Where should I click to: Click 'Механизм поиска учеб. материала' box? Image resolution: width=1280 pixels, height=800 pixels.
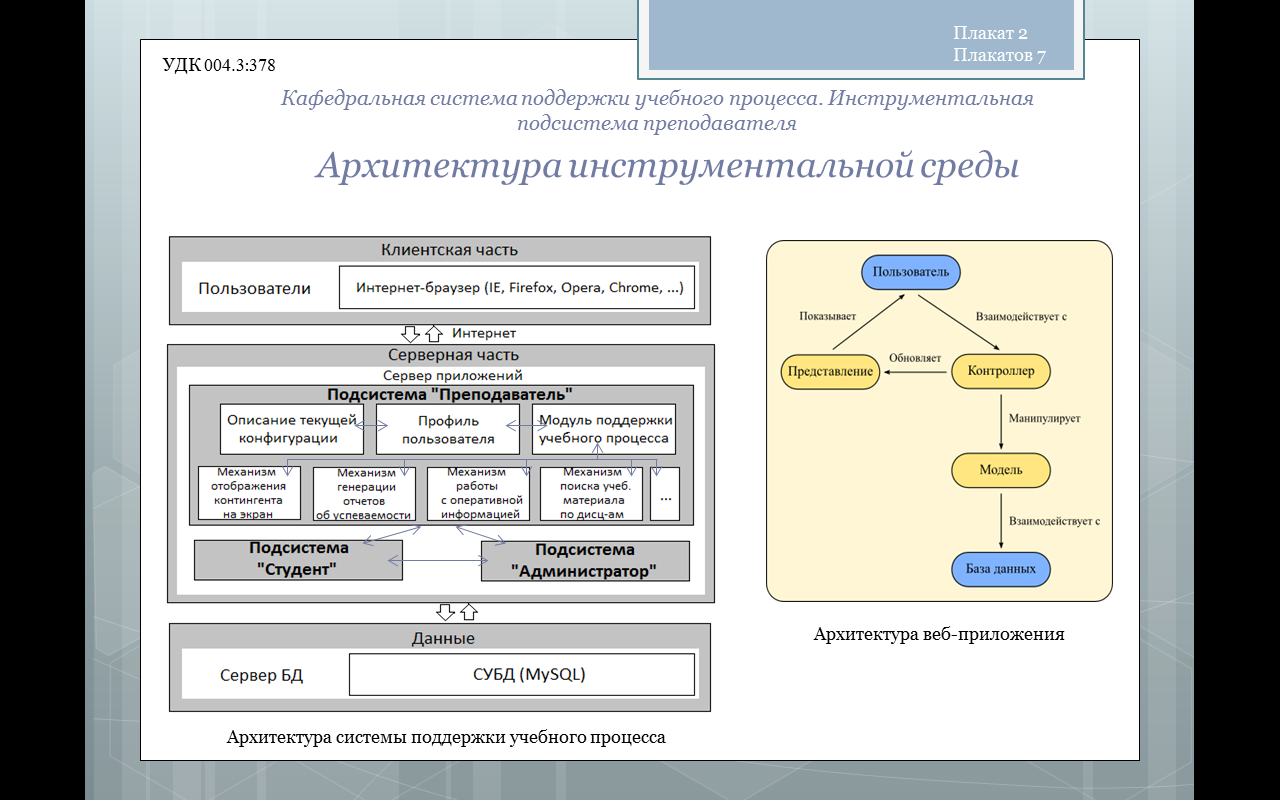[x=591, y=494]
